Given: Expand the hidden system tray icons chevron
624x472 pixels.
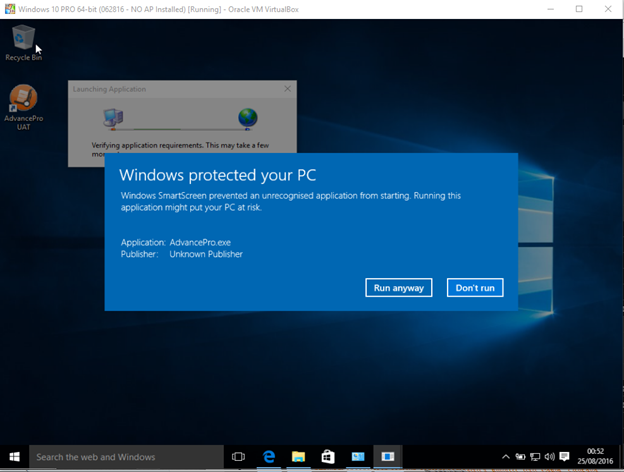Looking at the screenshot, I should [x=506, y=457].
